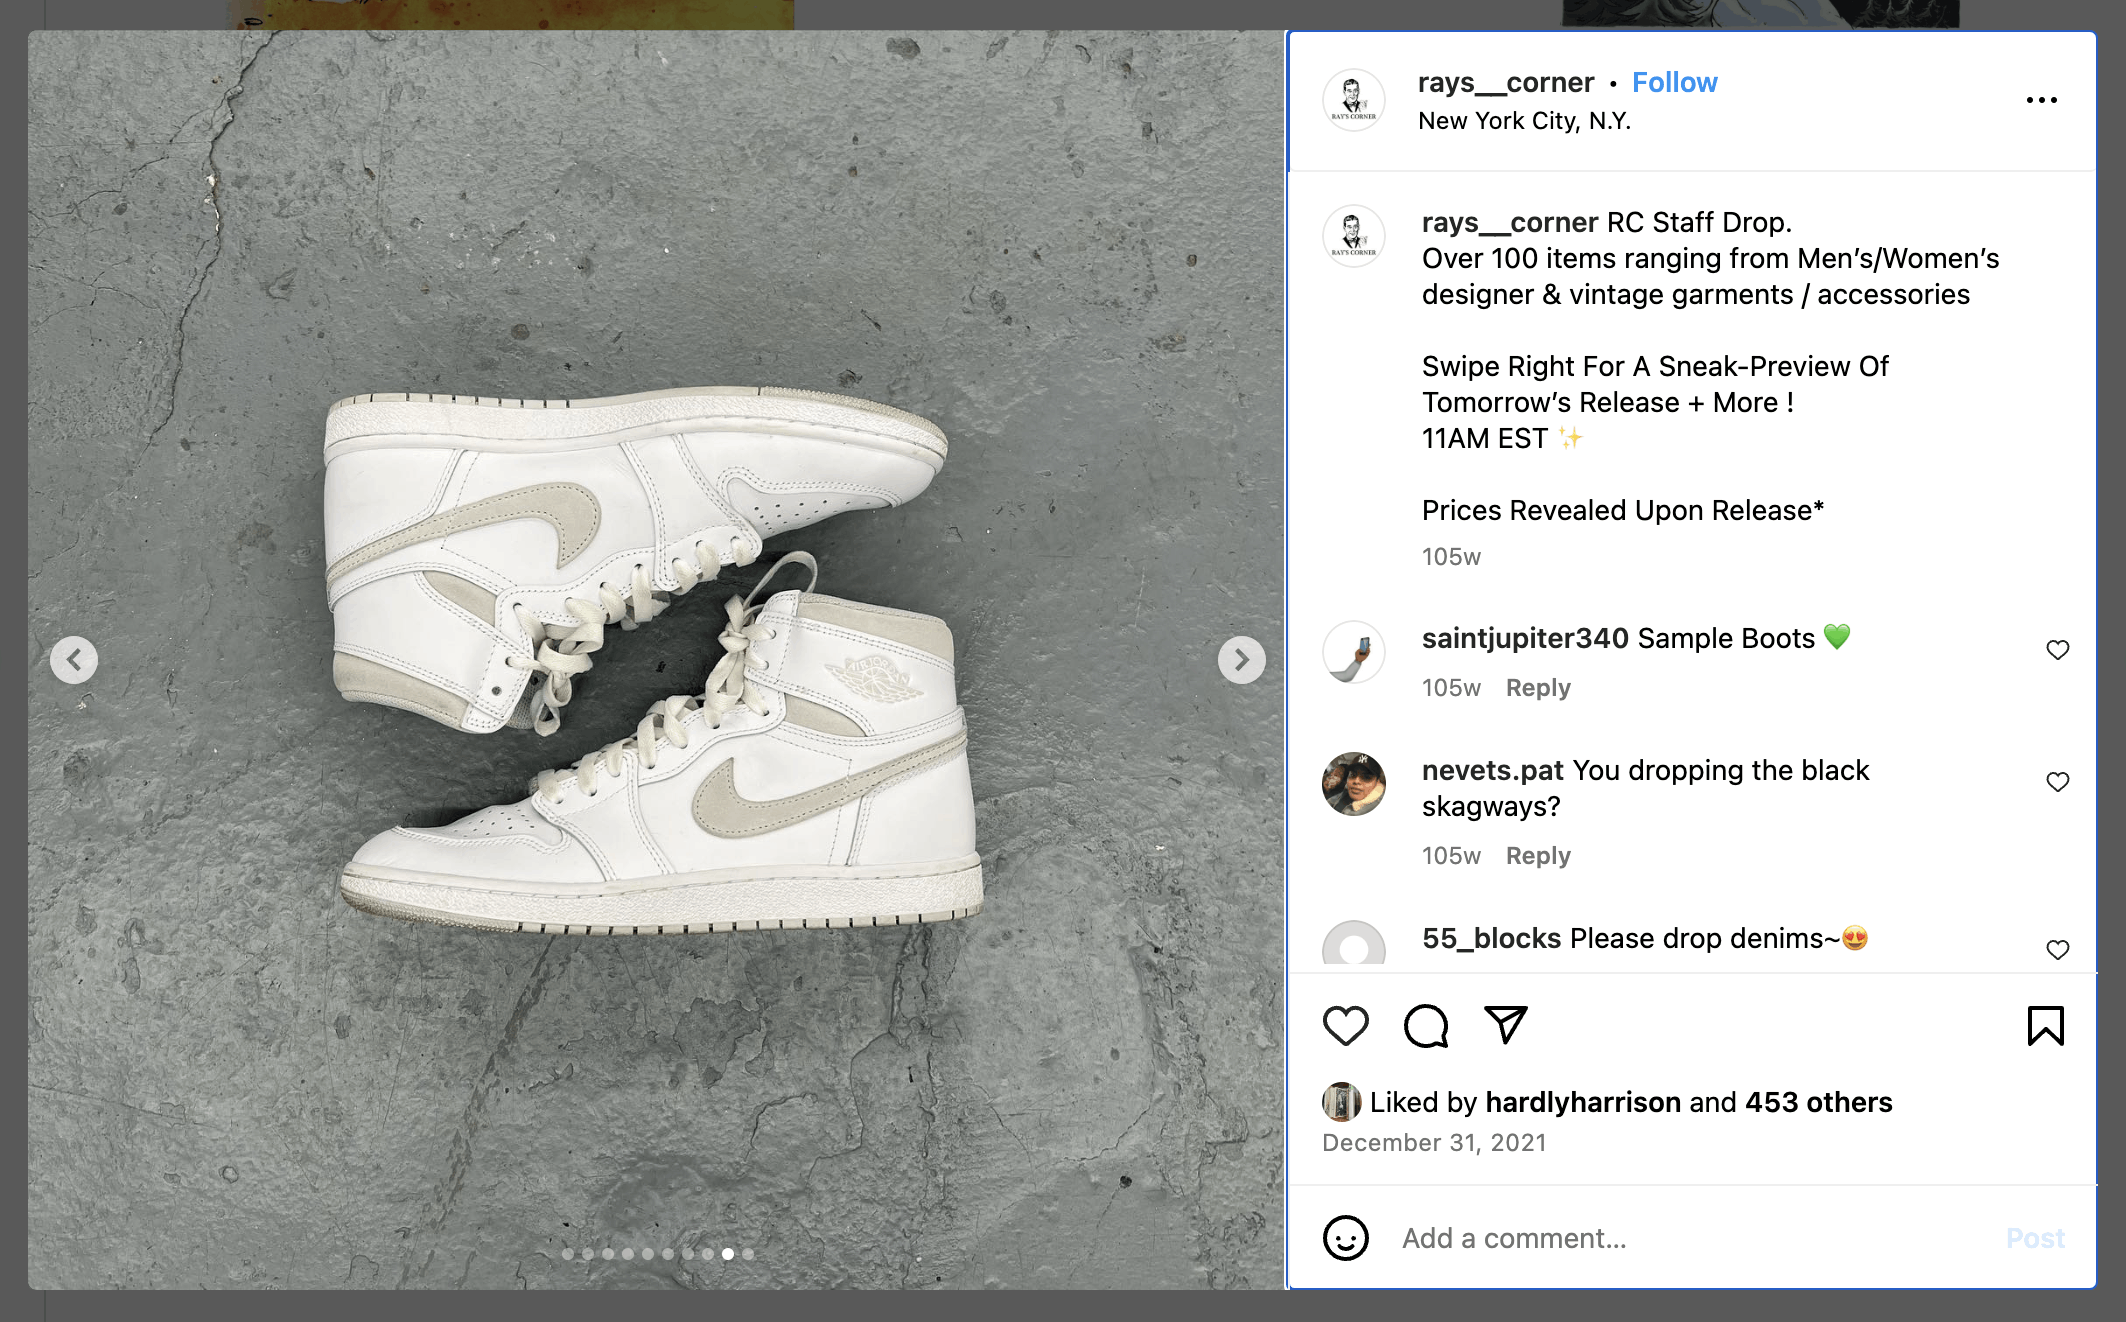Click the Post comment button

tap(2035, 1238)
